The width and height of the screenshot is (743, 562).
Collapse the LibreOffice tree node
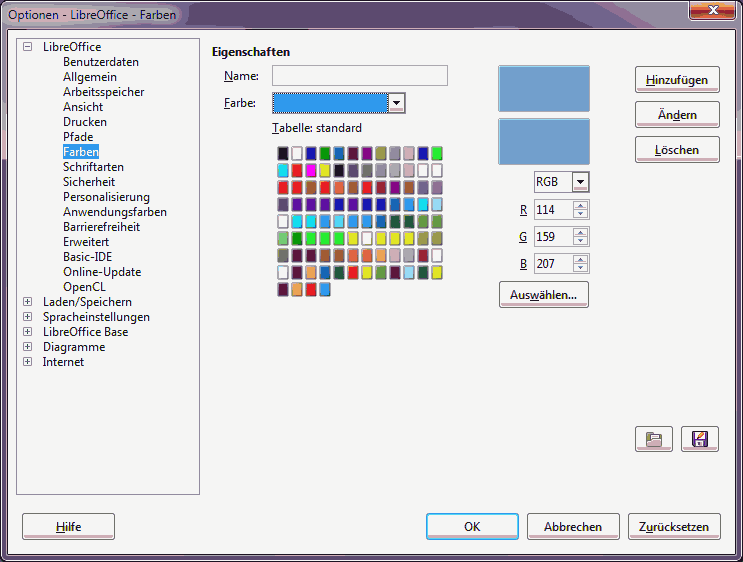pyautogui.click(x=27, y=46)
